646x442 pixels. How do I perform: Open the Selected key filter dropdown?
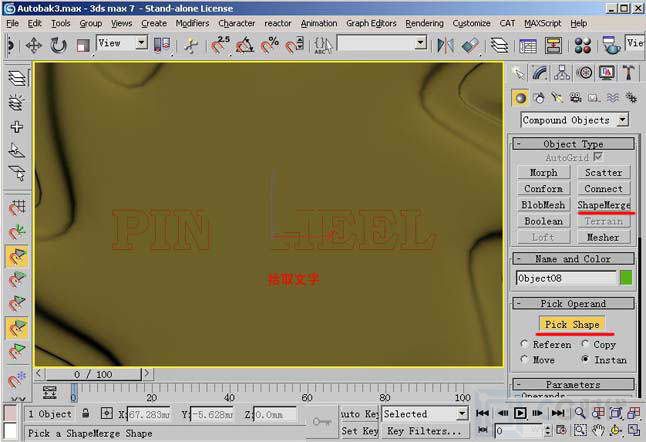(x=462, y=414)
